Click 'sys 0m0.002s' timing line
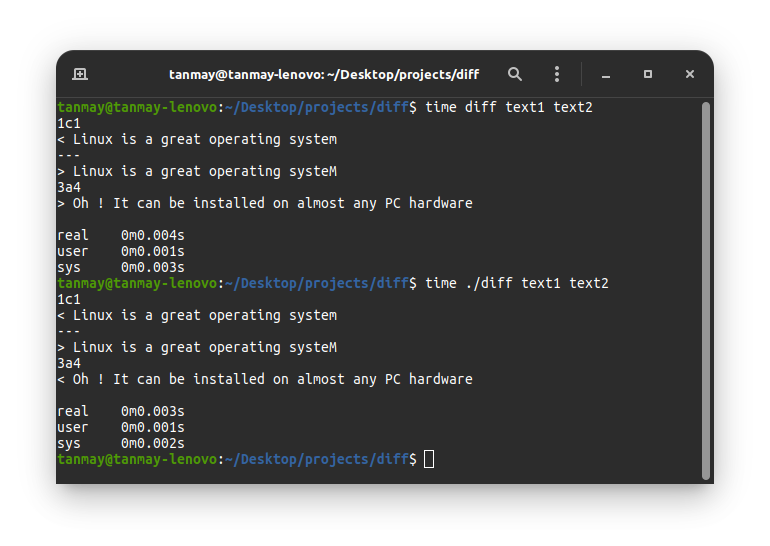 click(121, 443)
